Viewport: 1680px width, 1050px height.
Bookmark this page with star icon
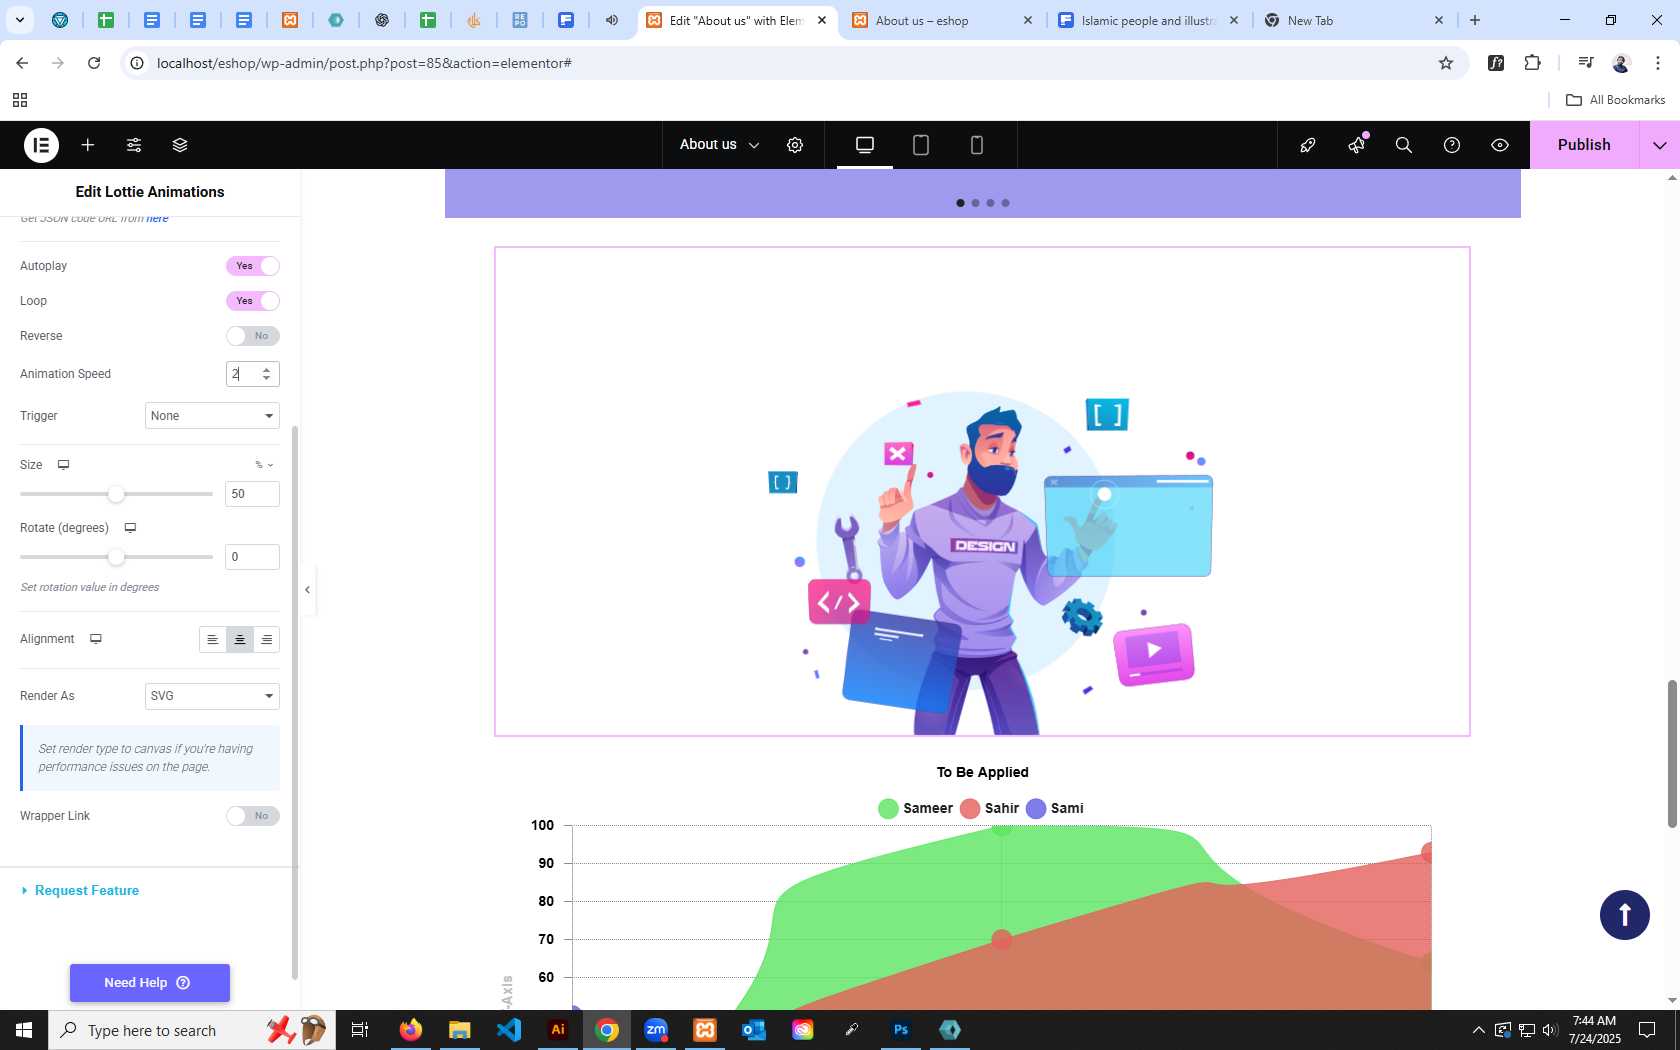pyautogui.click(x=1446, y=63)
